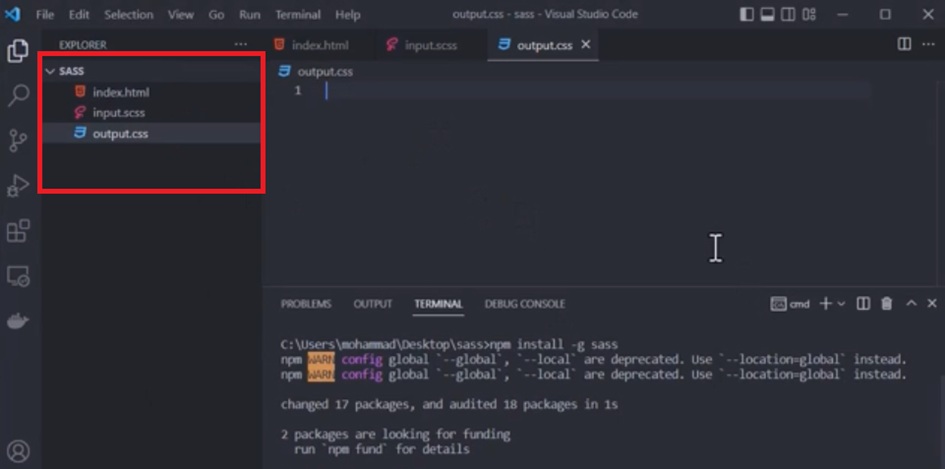This screenshot has height=469, width=945.
Task: Click 'changed 17 packages' terminal line
Action: point(449,404)
